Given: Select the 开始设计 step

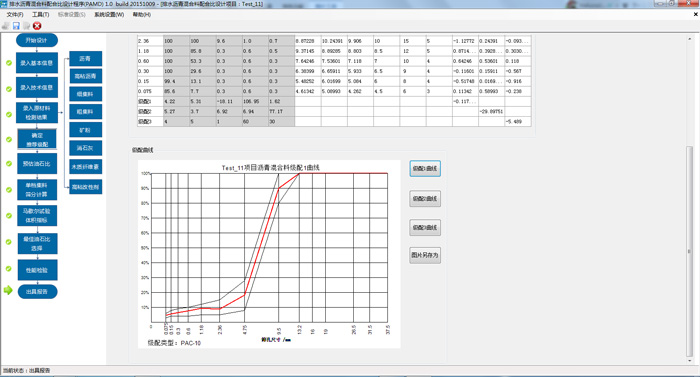Looking at the screenshot, I should click(37, 40).
